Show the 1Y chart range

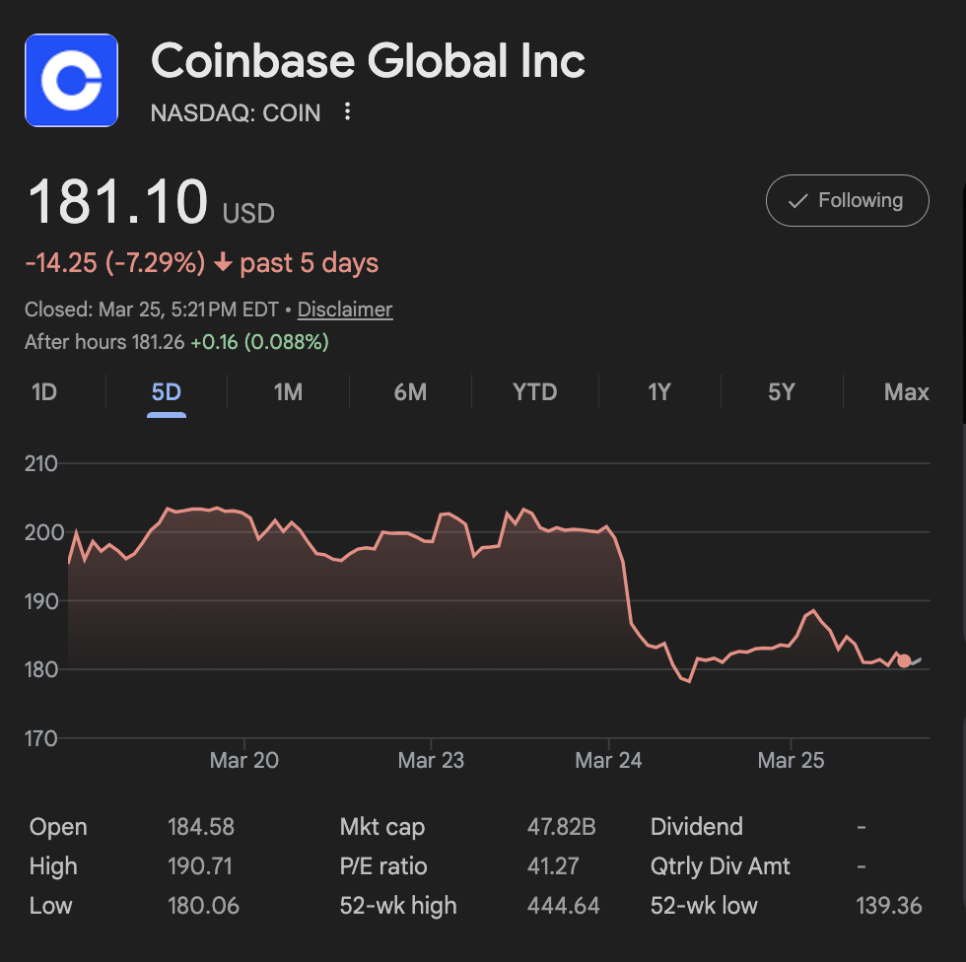658,392
